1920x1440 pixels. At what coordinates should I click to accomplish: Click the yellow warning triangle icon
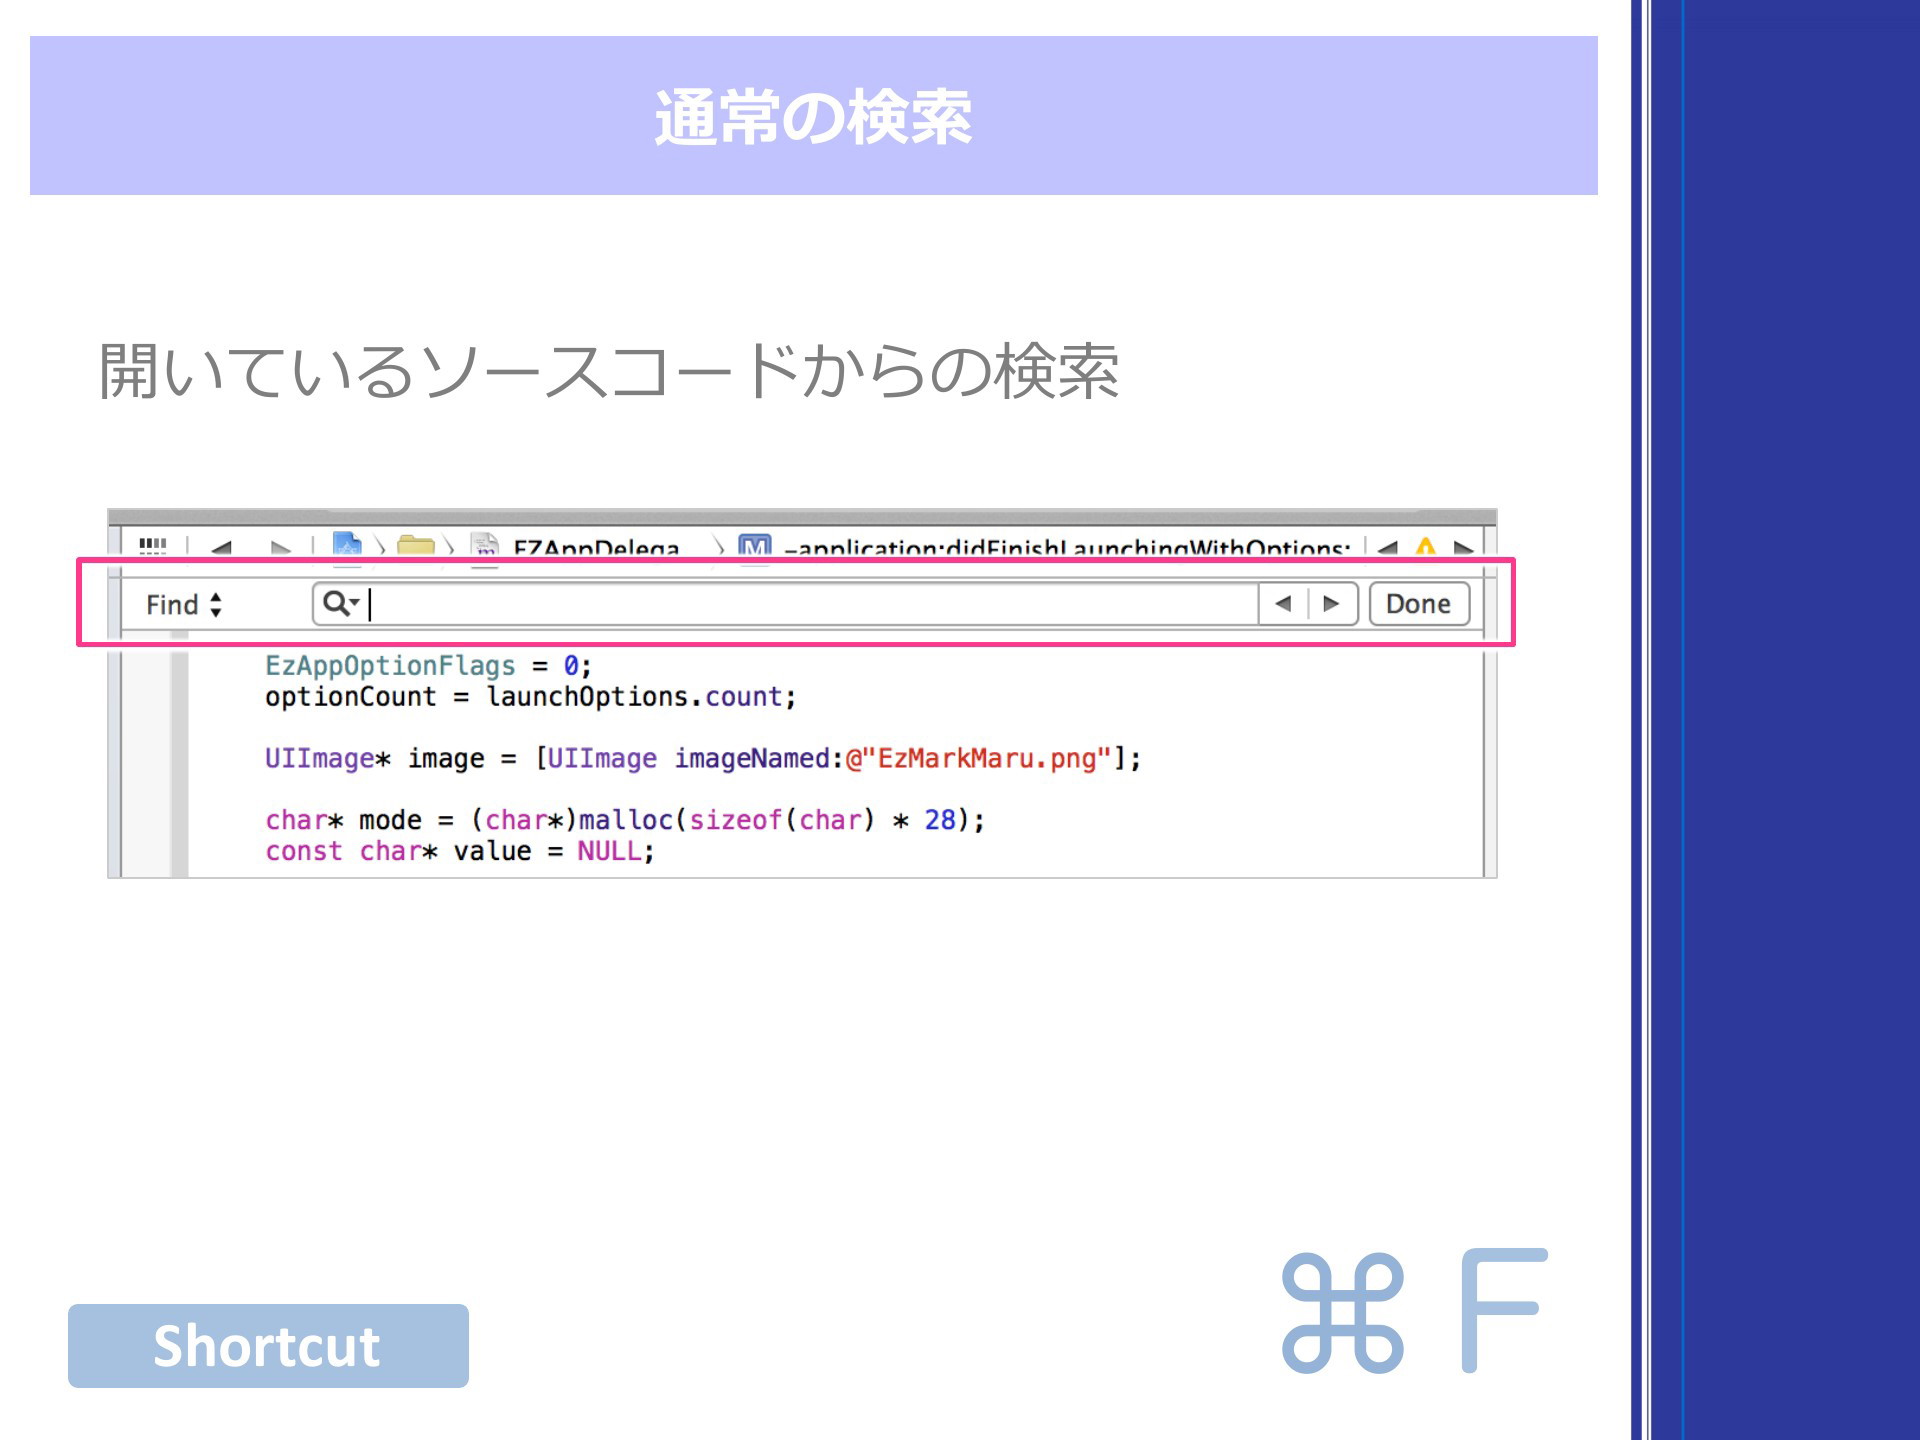coord(1425,547)
